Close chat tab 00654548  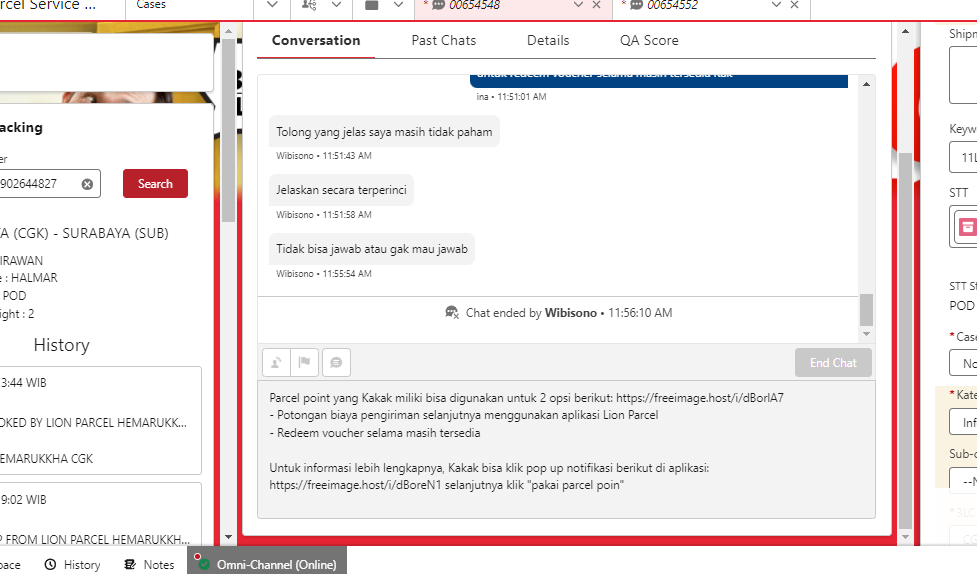pos(596,5)
